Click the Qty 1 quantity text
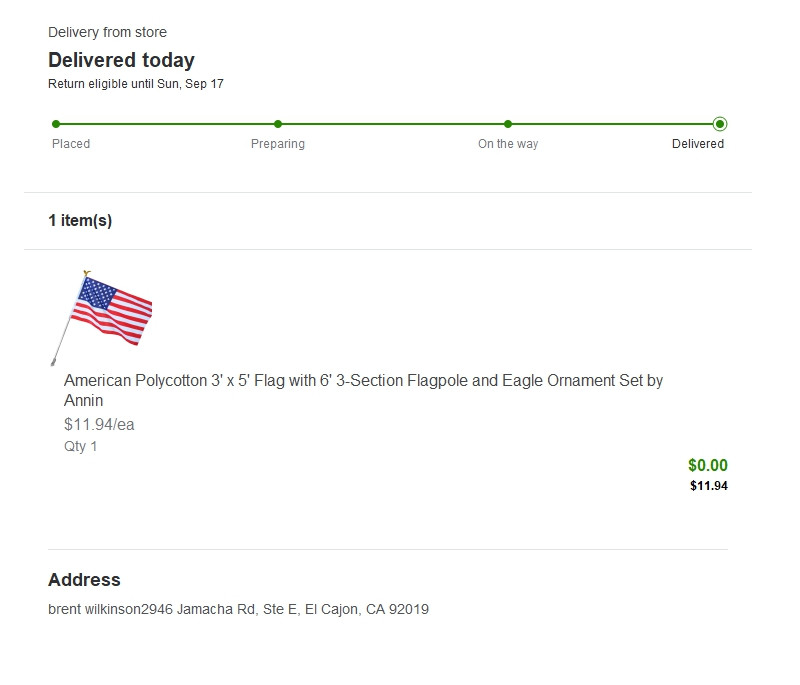Screen dimensions: 800x685 coord(81,446)
